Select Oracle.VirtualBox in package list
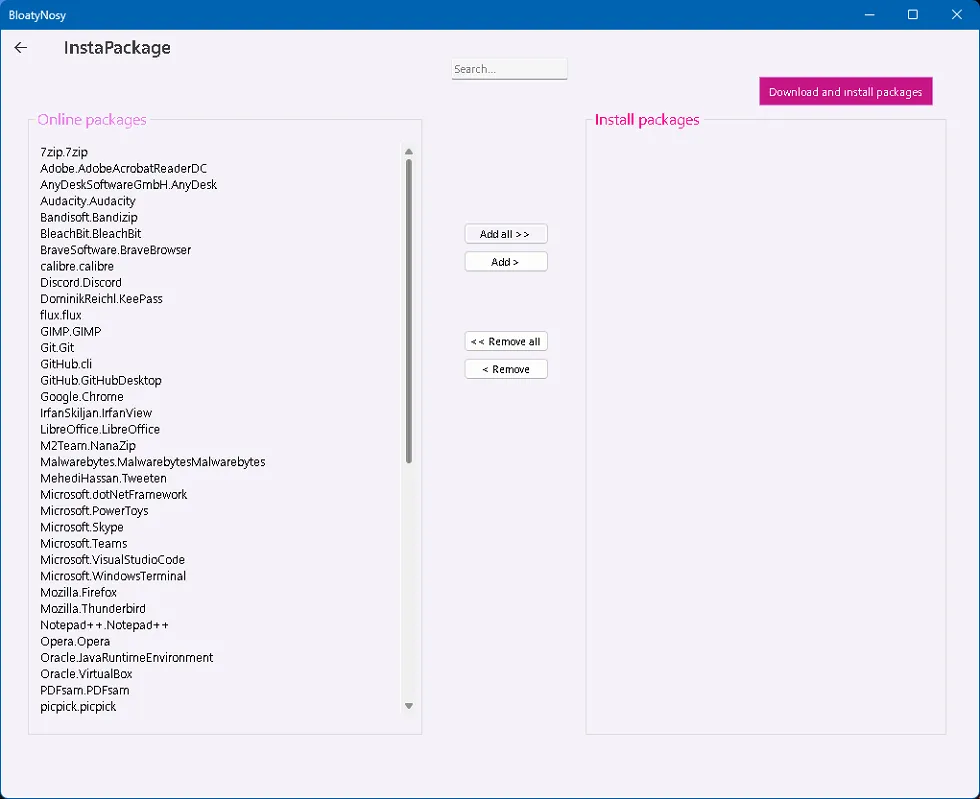Viewport: 980px width, 799px height. click(x=86, y=674)
